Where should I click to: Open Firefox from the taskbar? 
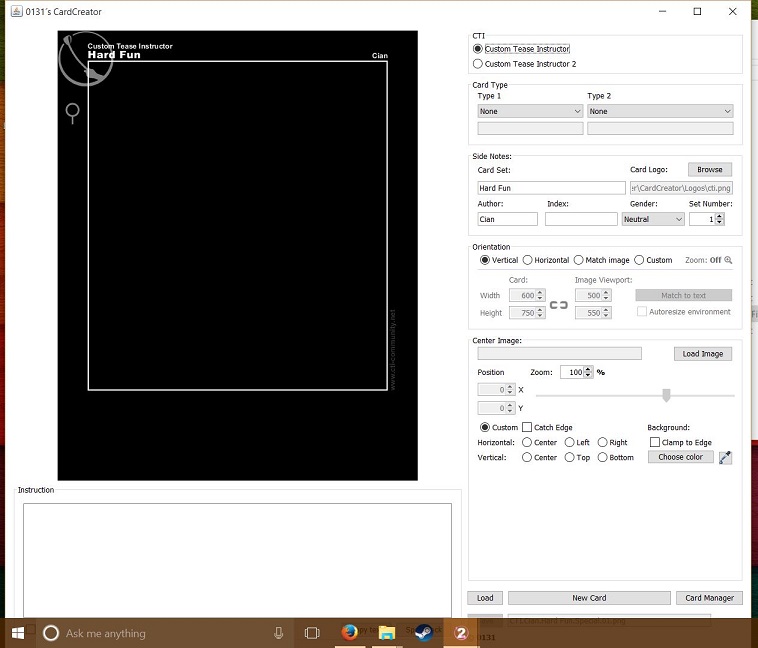point(350,632)
